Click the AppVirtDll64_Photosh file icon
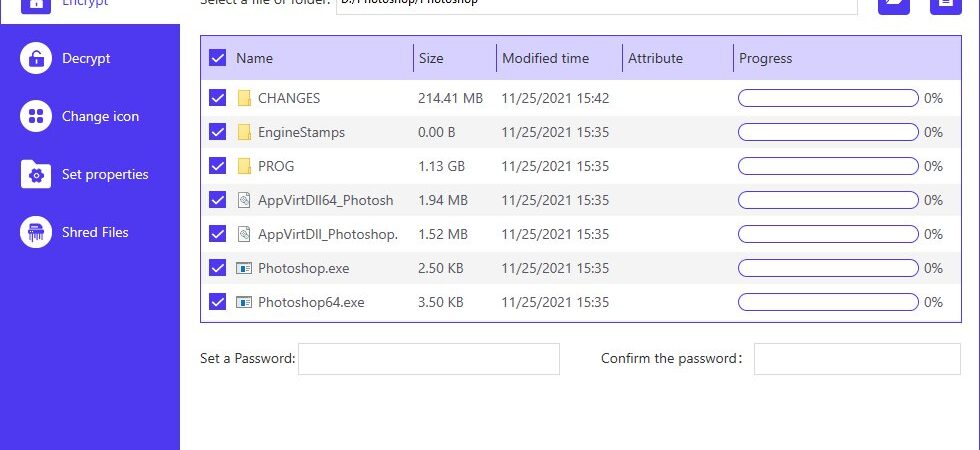Viewport: 980px width, 450px height. coord(244,200)
